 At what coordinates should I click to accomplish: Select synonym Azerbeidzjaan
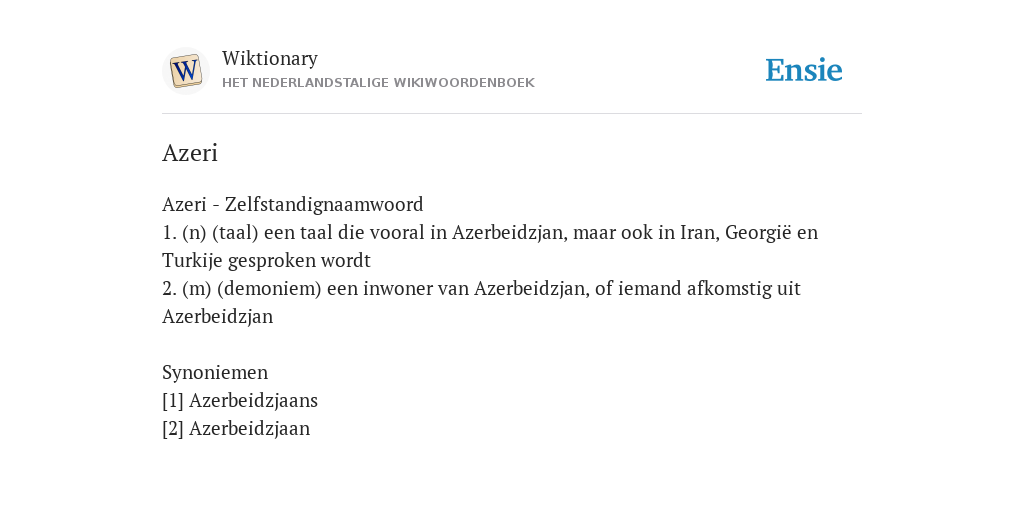pos(249,428)
